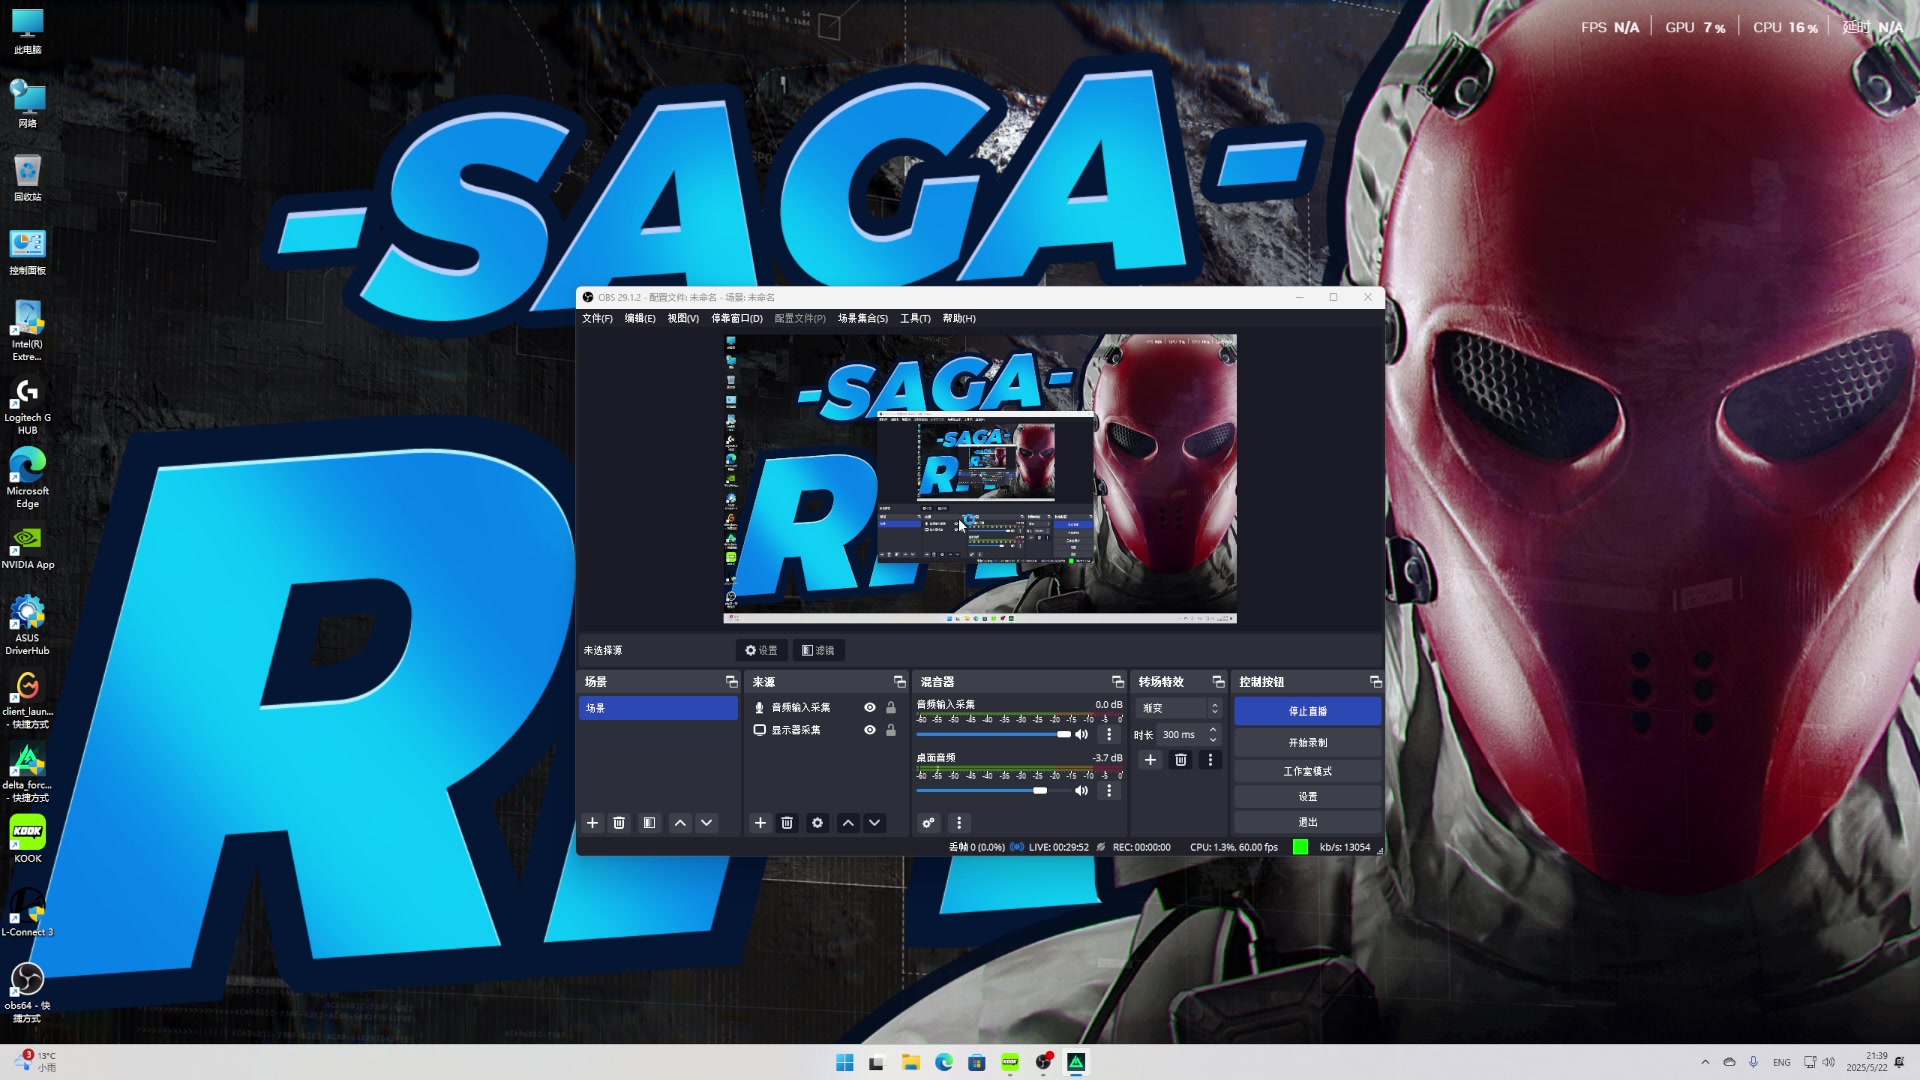
Task: Move scene down with arrow icon
Action: 706,823
